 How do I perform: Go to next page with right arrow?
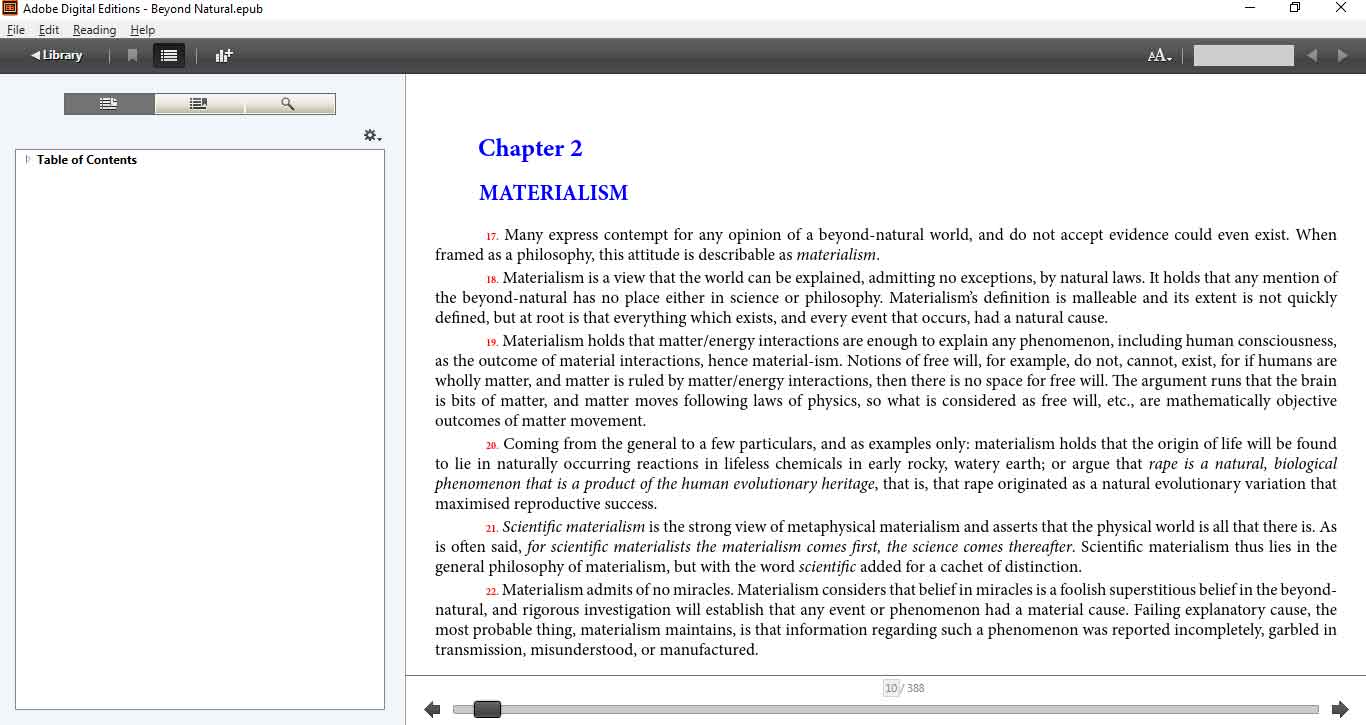pyautogui.click(x=1339, y=709)
